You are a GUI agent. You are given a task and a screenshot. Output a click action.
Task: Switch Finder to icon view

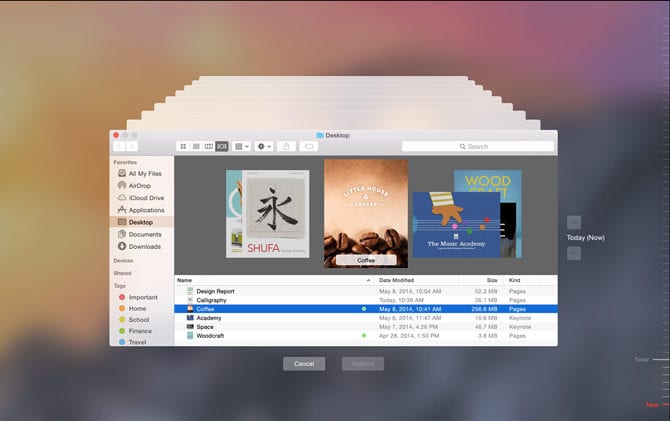click(x=183, y=146)
